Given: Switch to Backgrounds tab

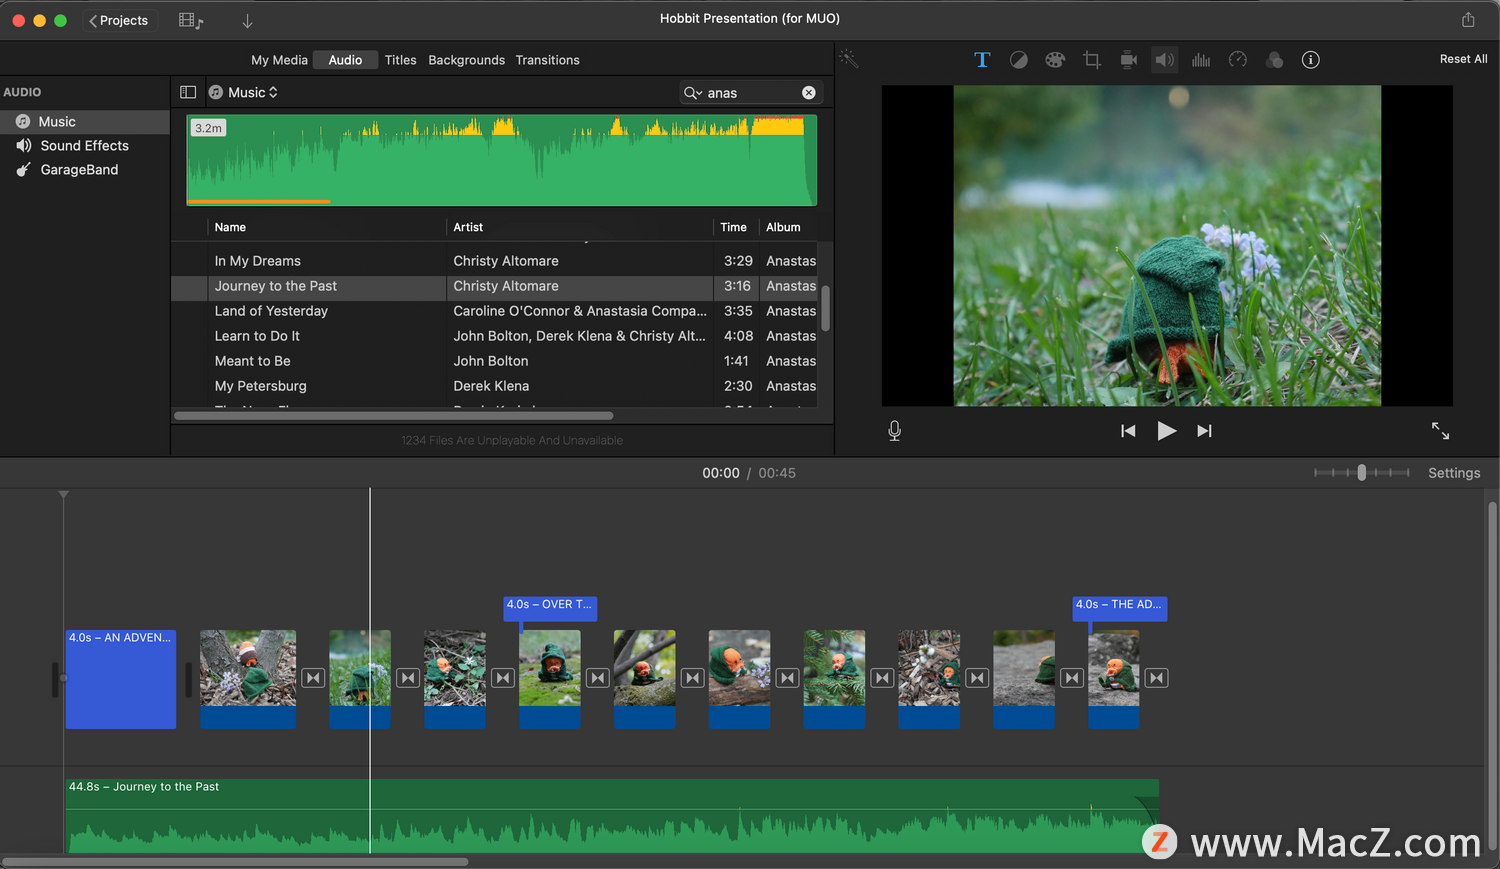Looking at the screenshot, I should 466,60.
